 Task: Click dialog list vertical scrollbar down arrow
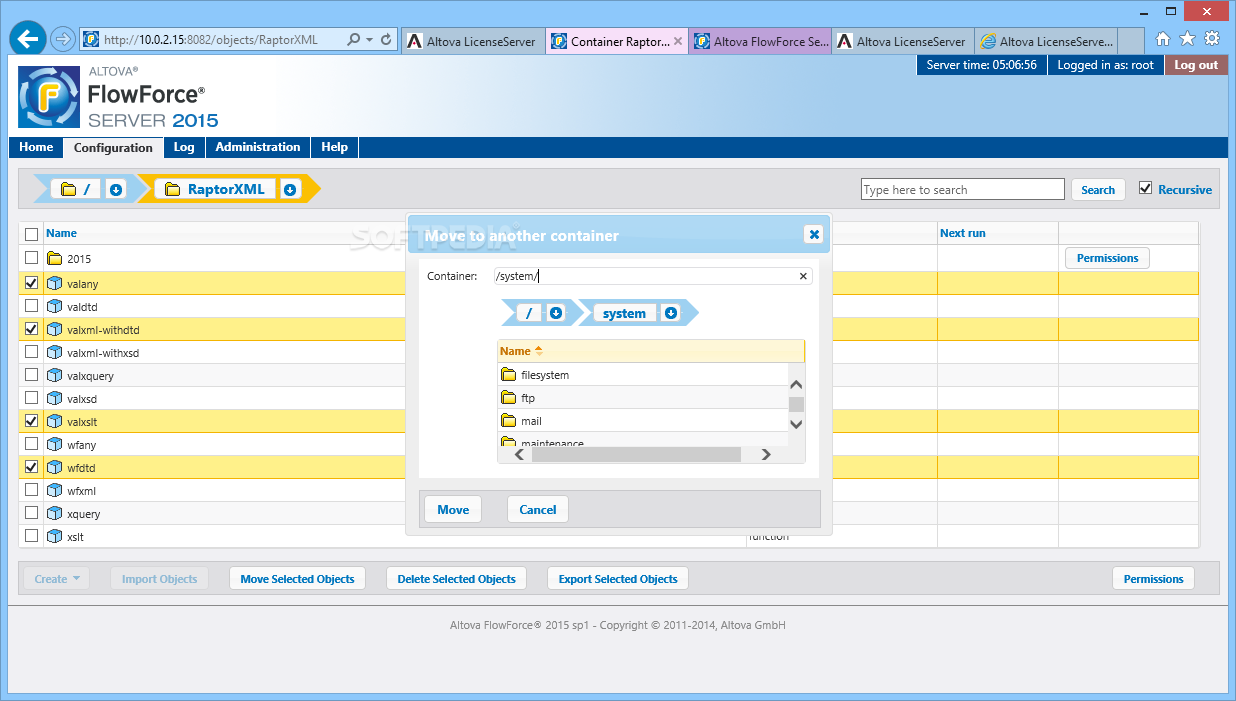[796, 423]
